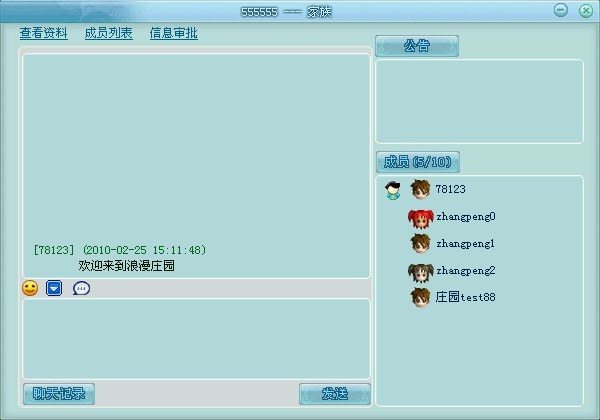Click avatar of zhangpeng1

(421, 244)
